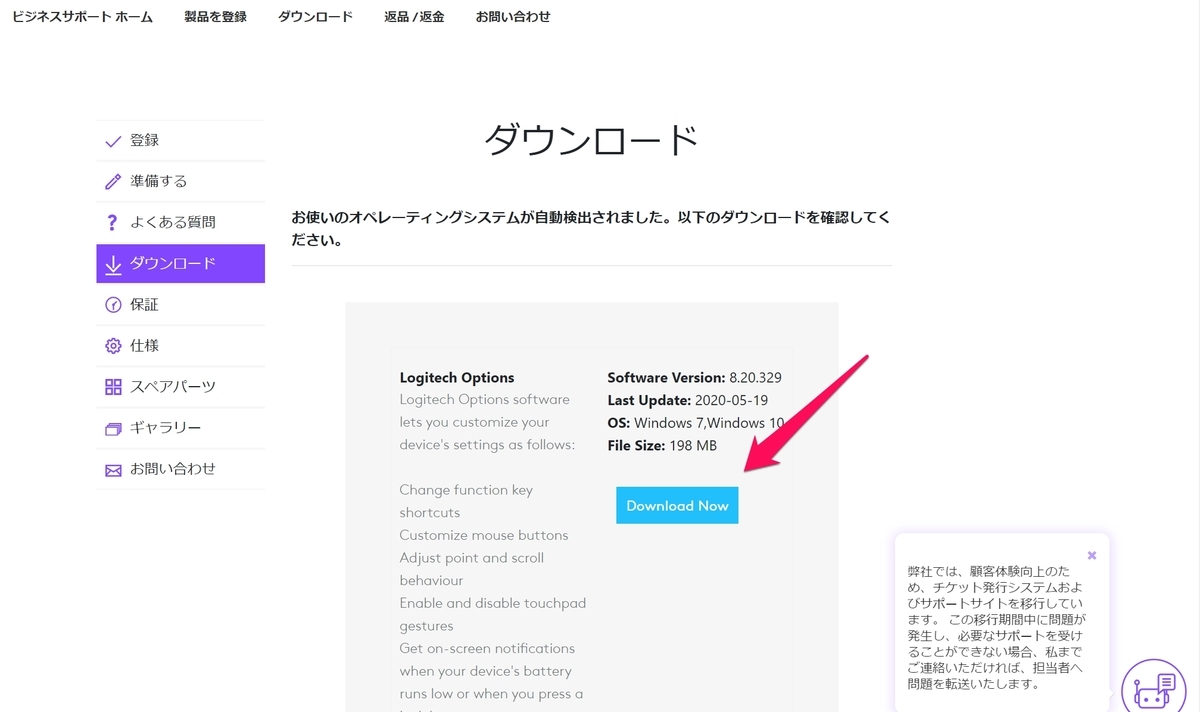
Task: Click the 'Change function key' feature text
Action: pos(466,490)
